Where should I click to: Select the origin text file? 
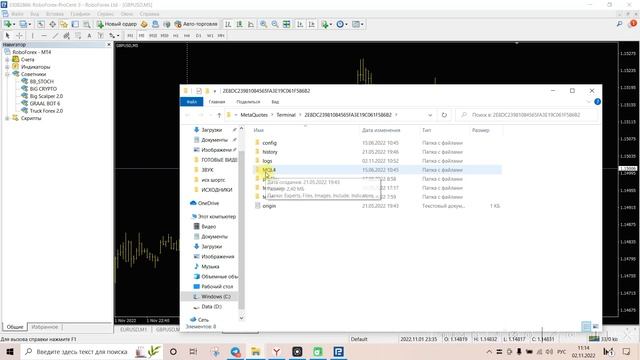(x=269, y=206)
